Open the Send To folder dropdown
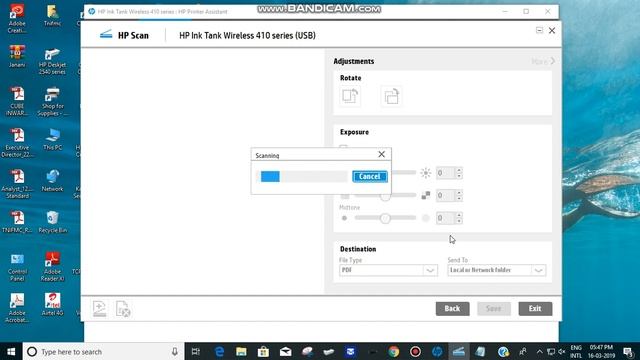 coord(497,270)
